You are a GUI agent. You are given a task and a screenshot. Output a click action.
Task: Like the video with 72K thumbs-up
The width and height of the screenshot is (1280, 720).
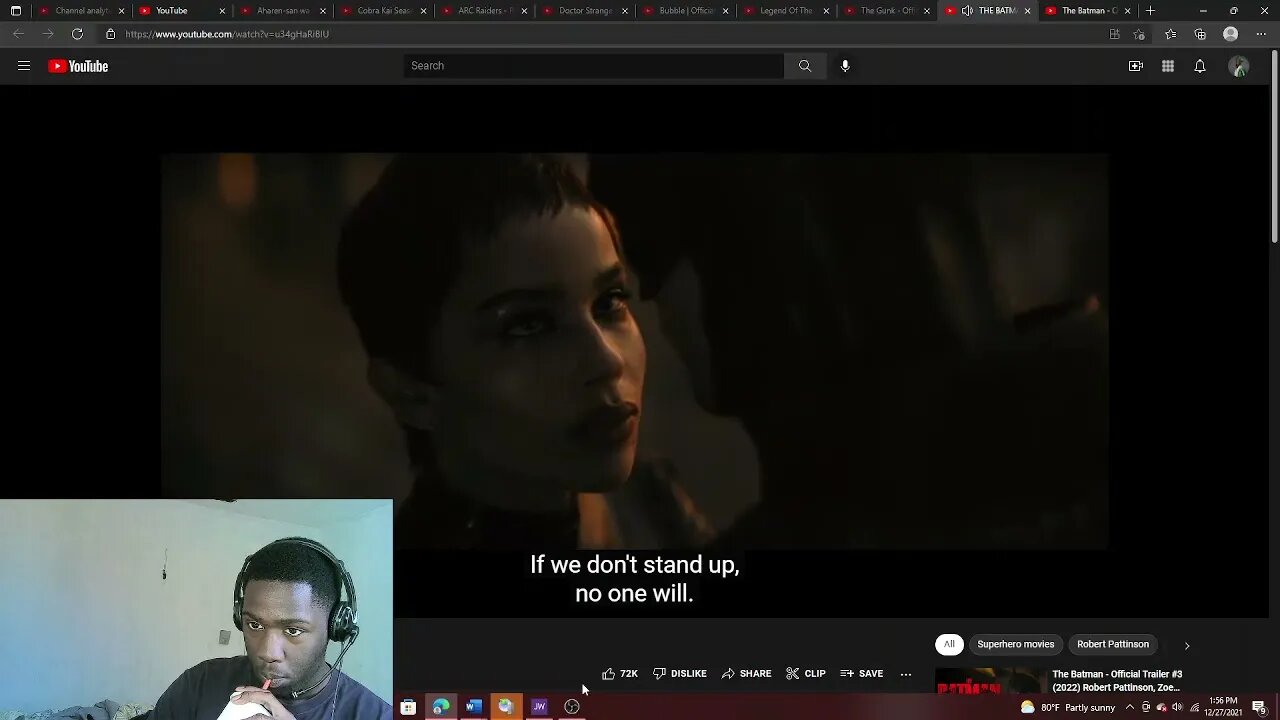click(620, 674)
